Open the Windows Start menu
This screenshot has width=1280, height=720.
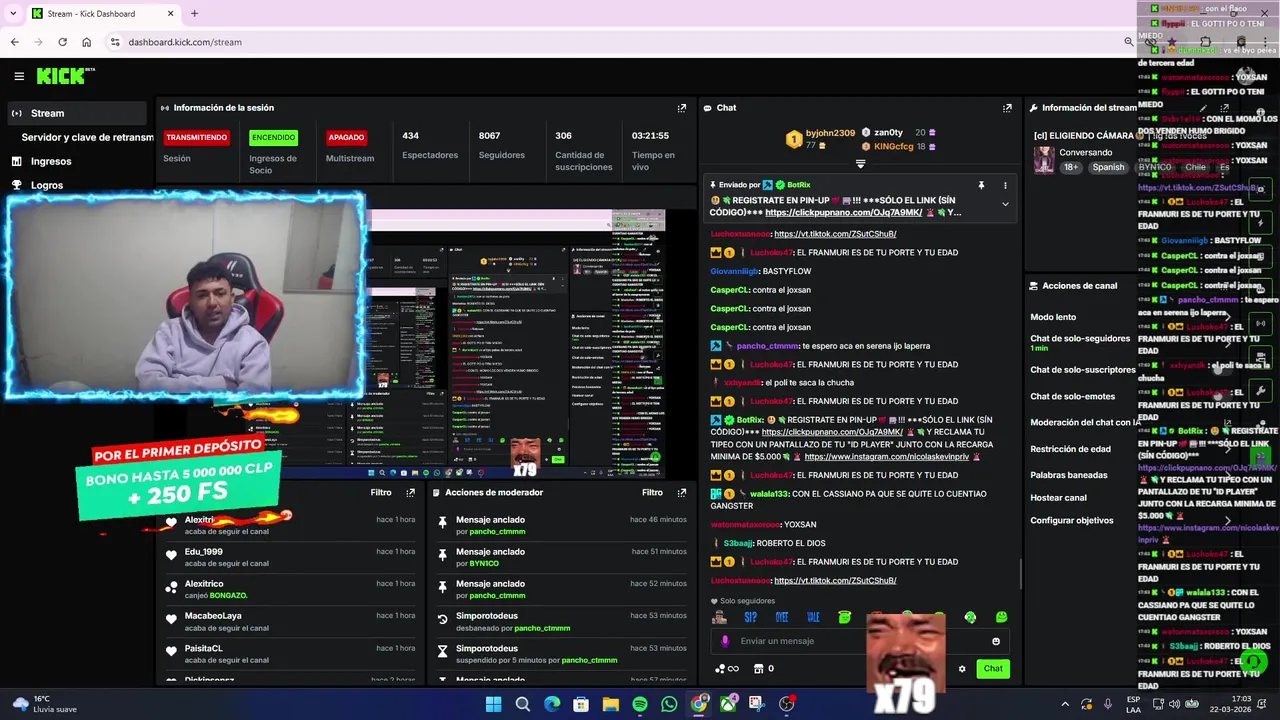493,704
